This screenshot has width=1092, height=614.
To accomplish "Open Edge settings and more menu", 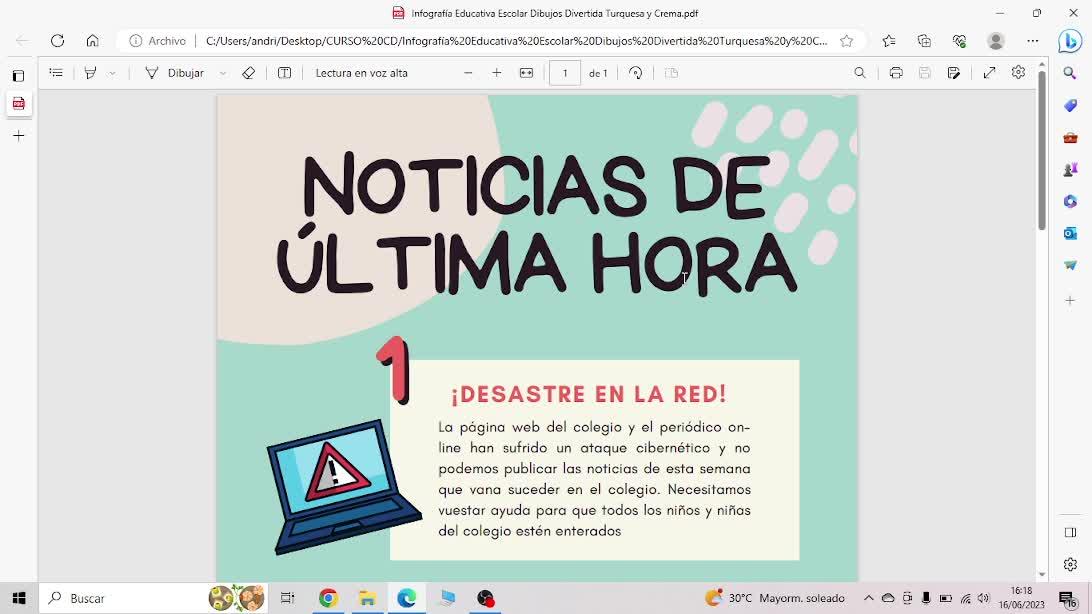I will point(1033,40).
